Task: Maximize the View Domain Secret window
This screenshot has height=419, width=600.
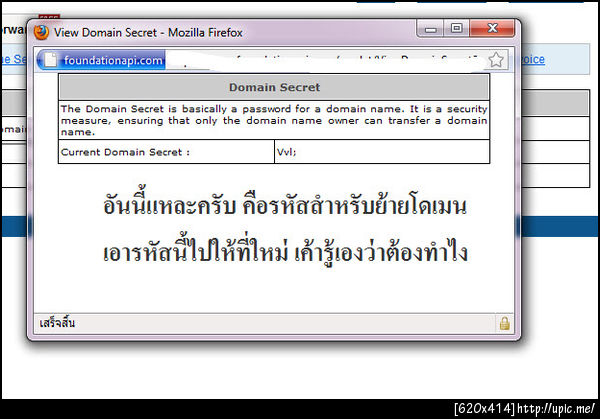Action: point(456,29)
